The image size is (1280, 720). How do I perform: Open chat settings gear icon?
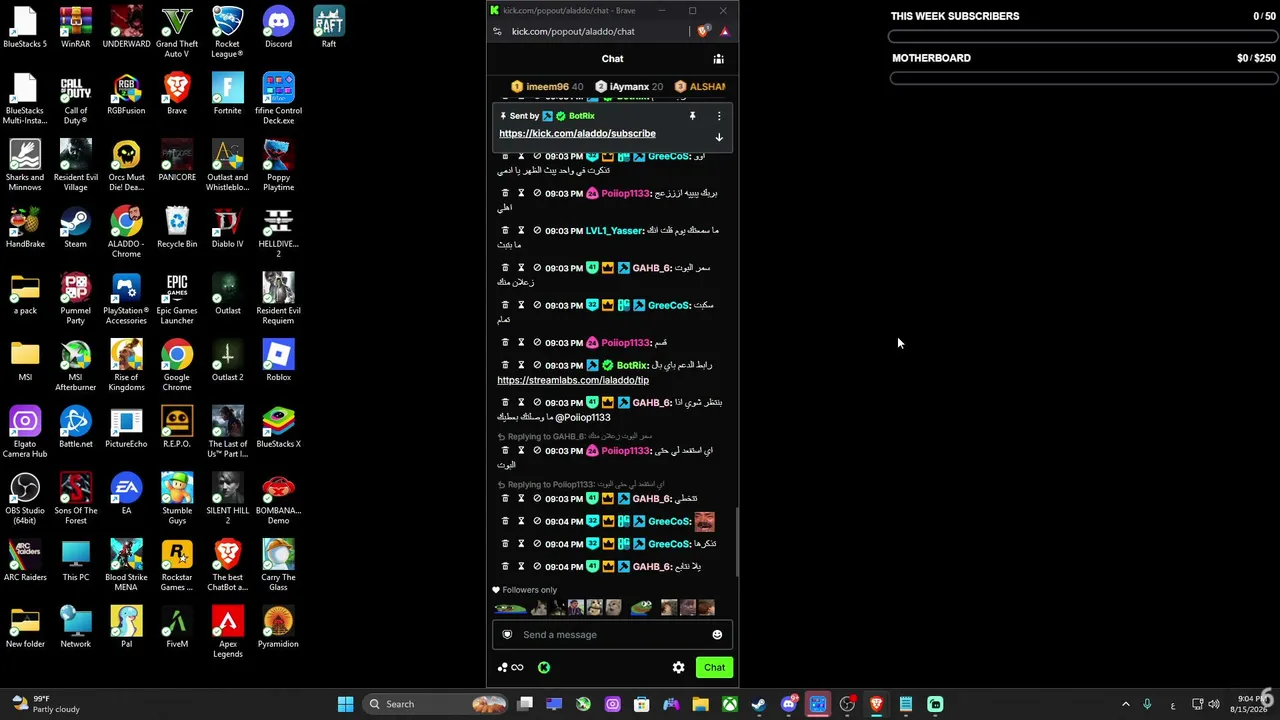(679, 667)
